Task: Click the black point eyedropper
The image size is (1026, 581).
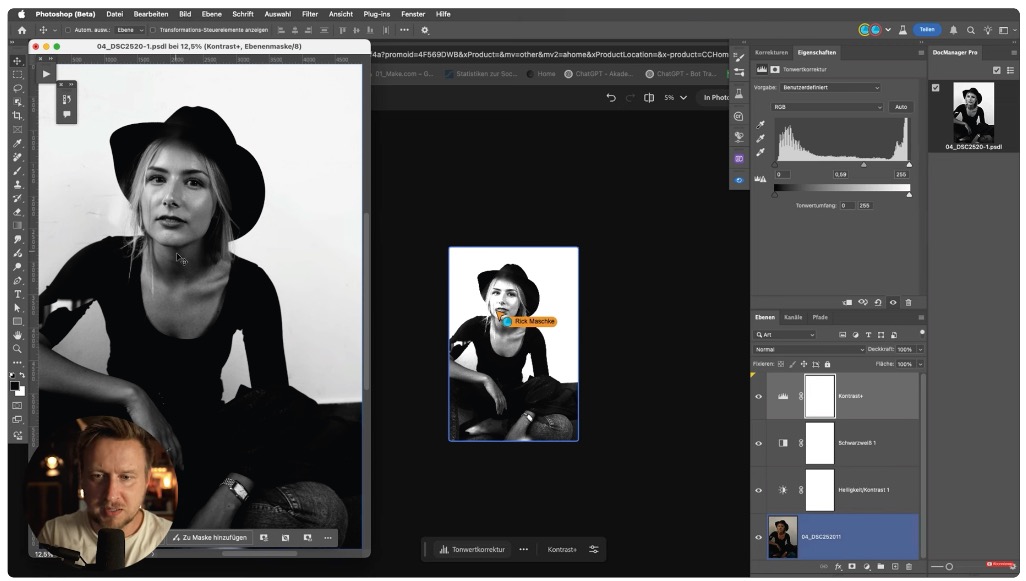Action: pyautogui.click(x=761, y=124)
